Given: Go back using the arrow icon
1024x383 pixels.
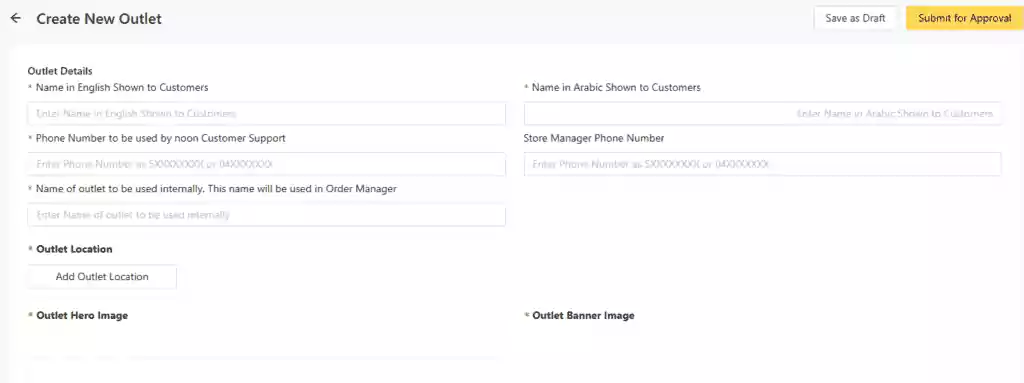Looking at the screenshot, I should click(16, 18).
